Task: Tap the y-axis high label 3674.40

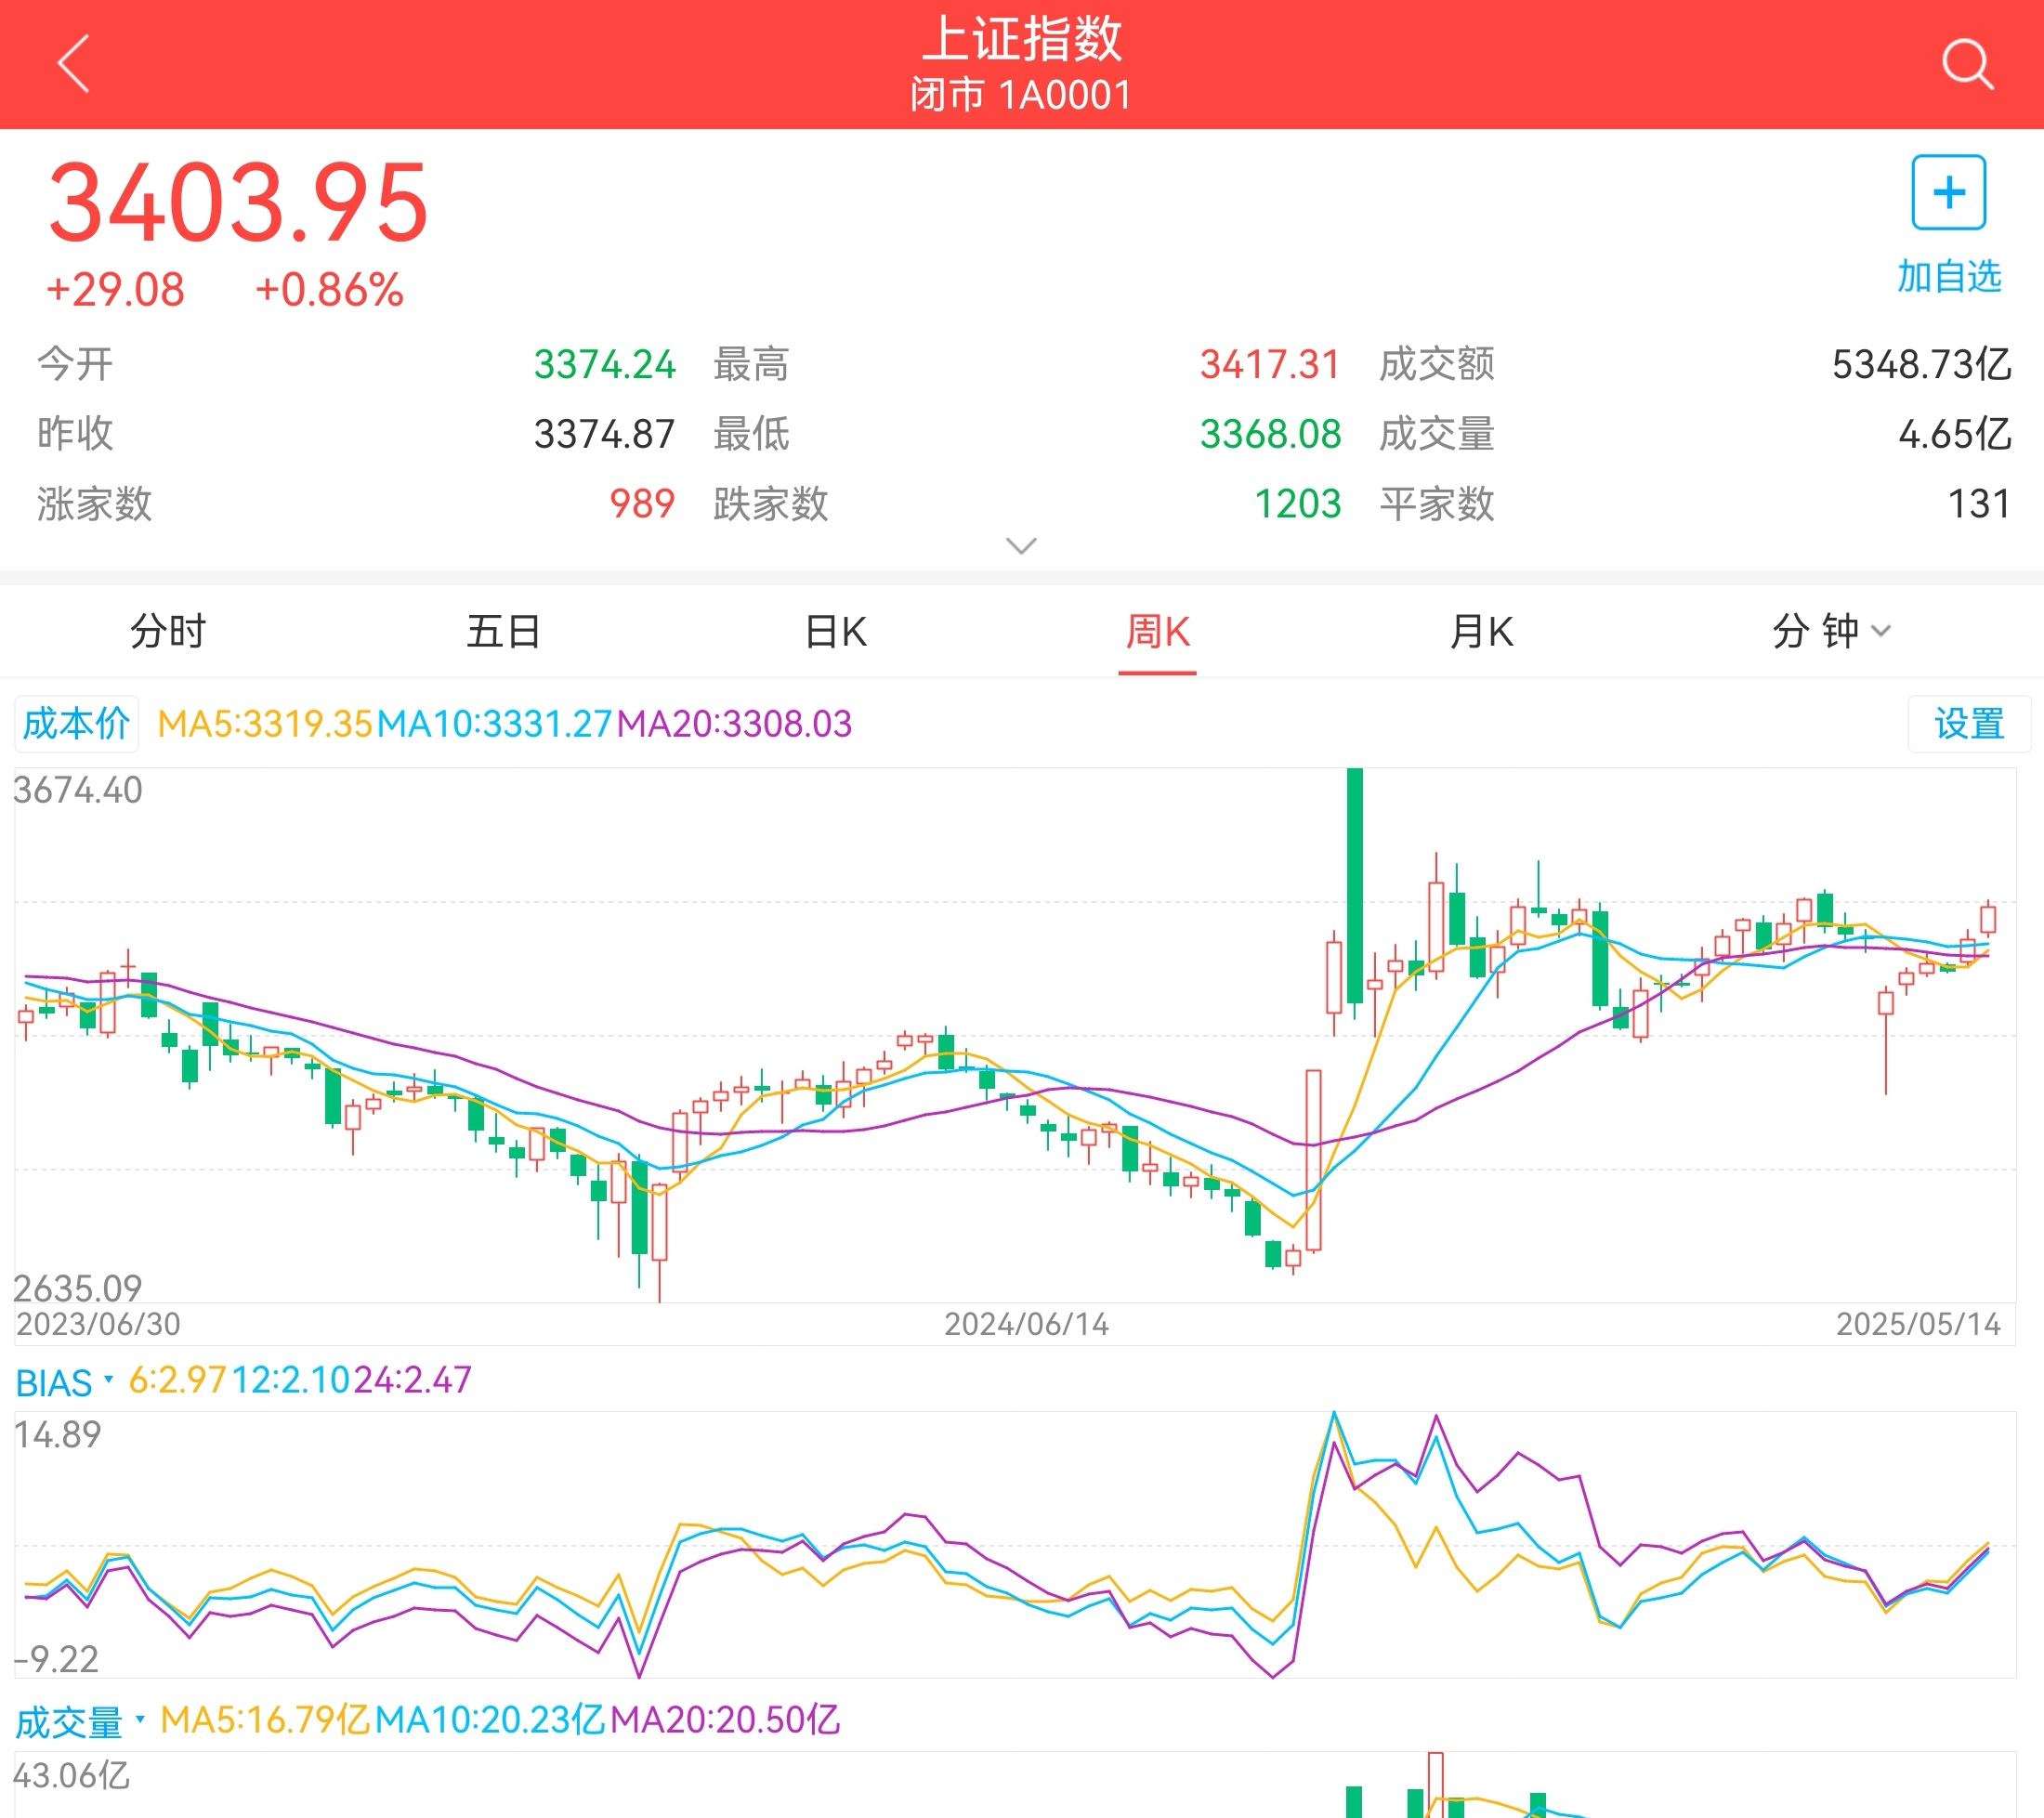Action: 78,790
